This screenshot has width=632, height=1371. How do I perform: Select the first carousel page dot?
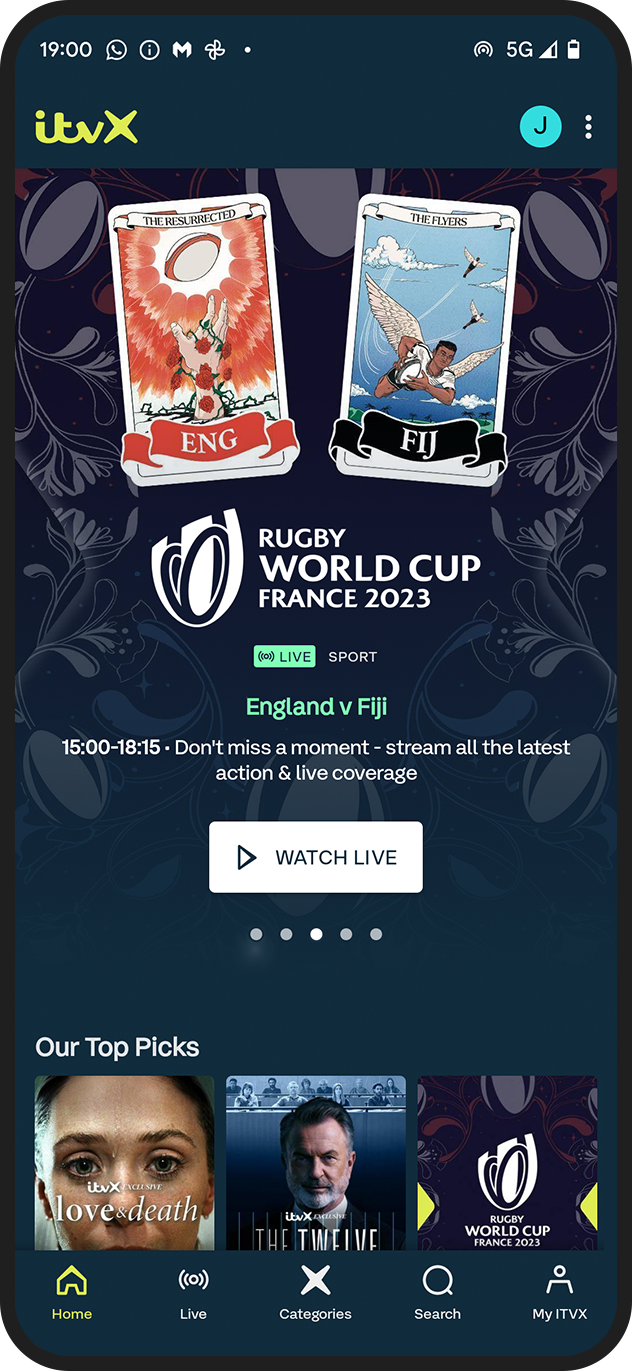pos(256,934)
